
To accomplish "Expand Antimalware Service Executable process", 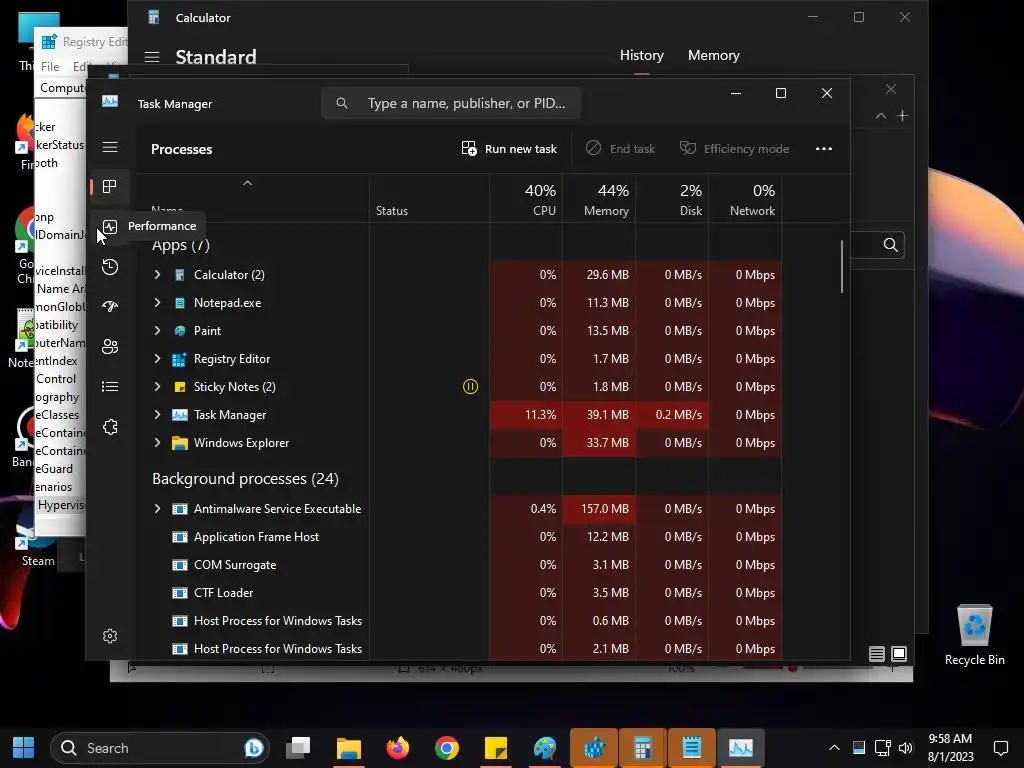I will pos(157,509).
